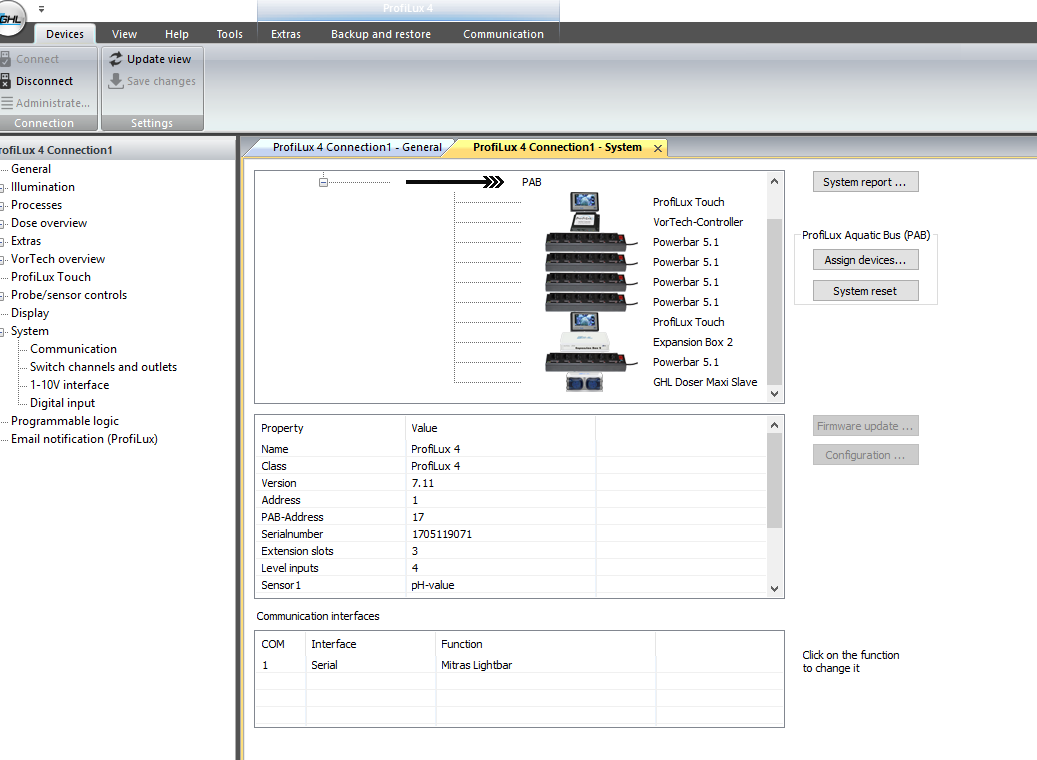Click the Serialnumber value 1705119071

442,534
